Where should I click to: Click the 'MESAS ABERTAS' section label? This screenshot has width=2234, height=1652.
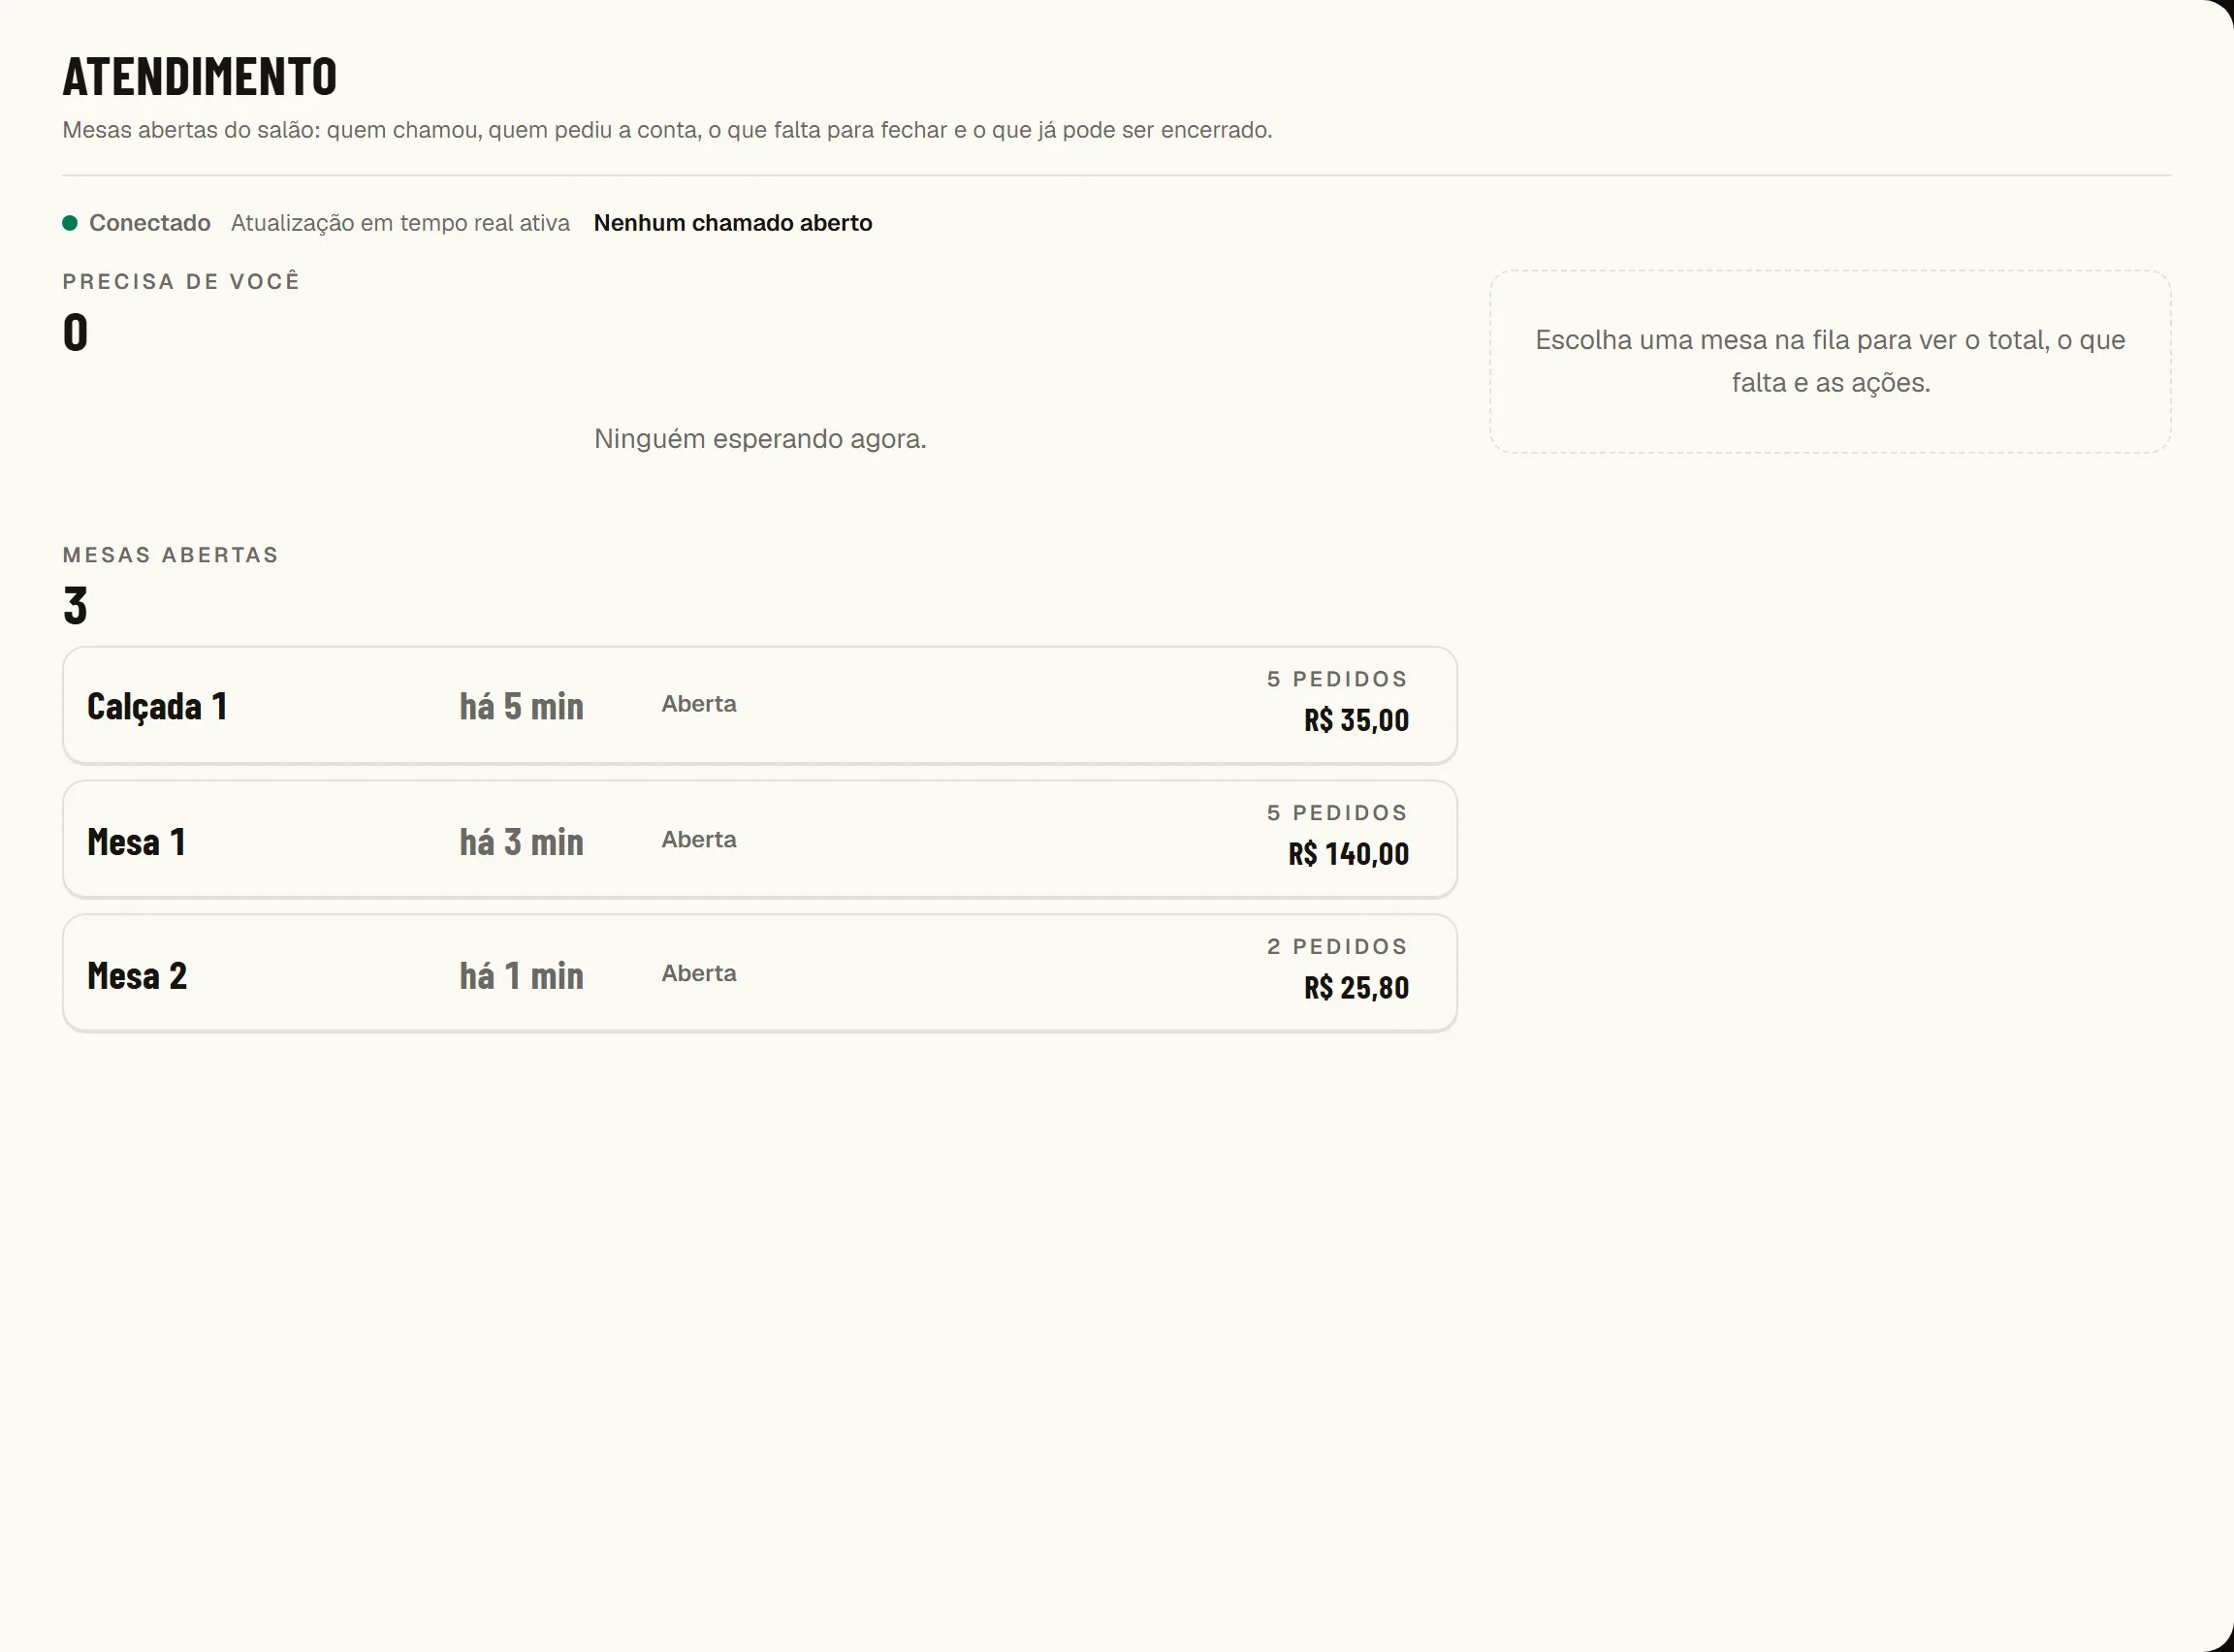point(171,555)
